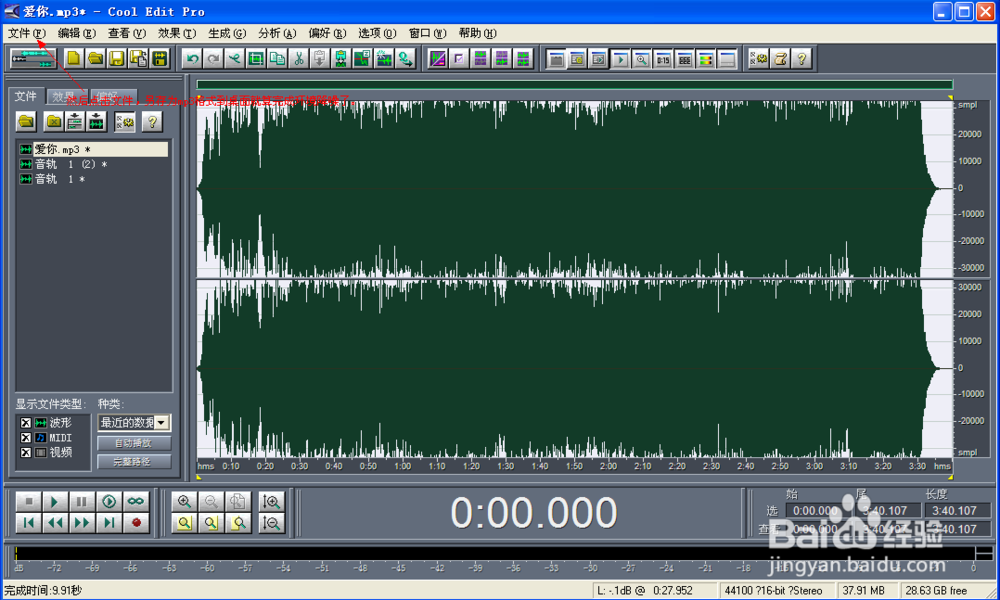Viewport: 1000px width, 600px height.
Task: Click the file panel help question mark
Action: click(152, 121)
